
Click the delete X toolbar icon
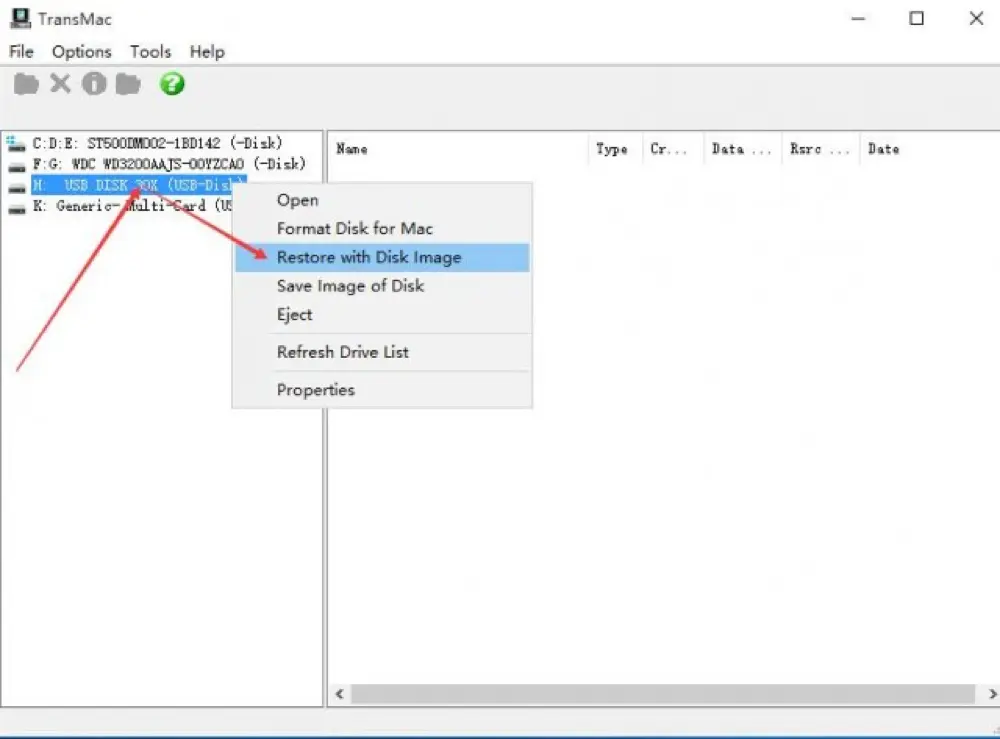(x=61, y=84)
